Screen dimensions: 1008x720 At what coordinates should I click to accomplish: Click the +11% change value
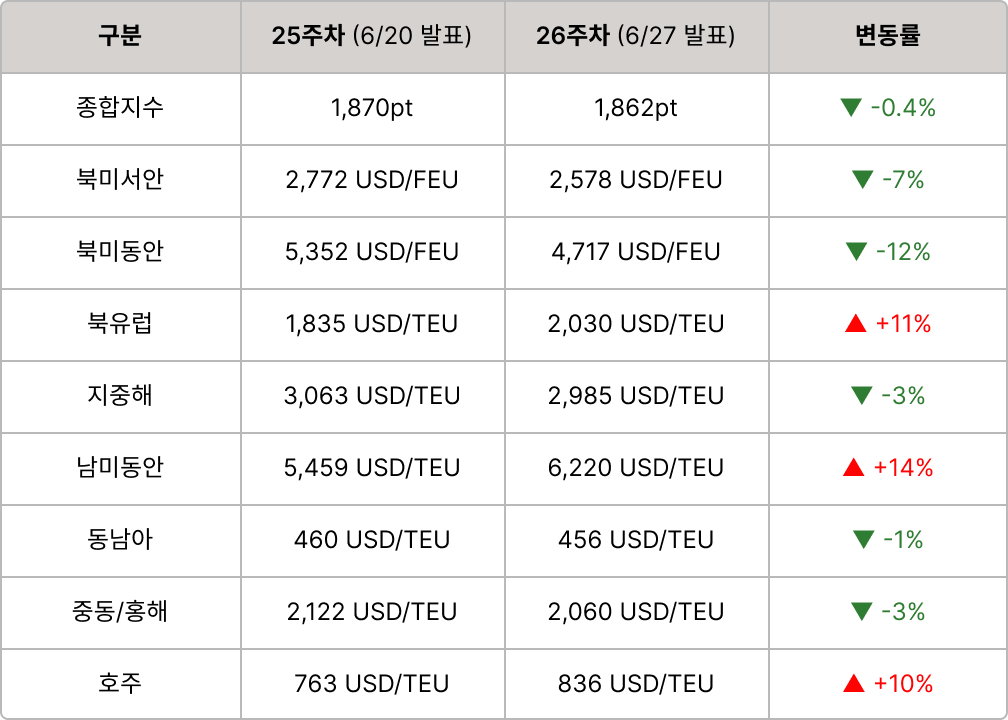tap(903, 324)
